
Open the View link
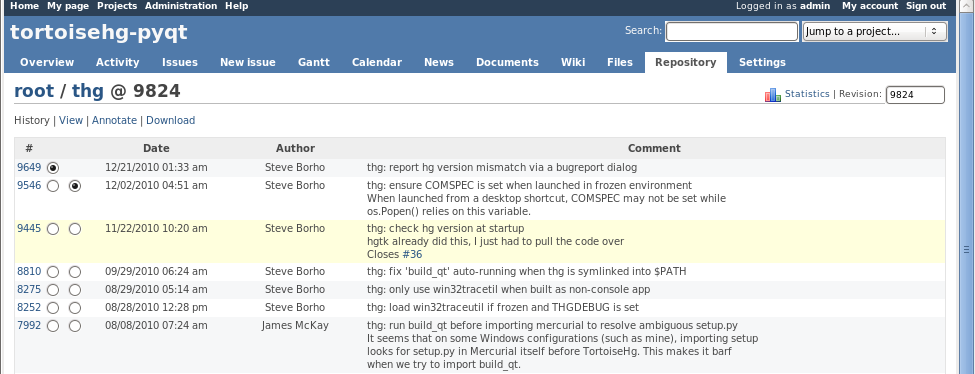tap(71, 121)
